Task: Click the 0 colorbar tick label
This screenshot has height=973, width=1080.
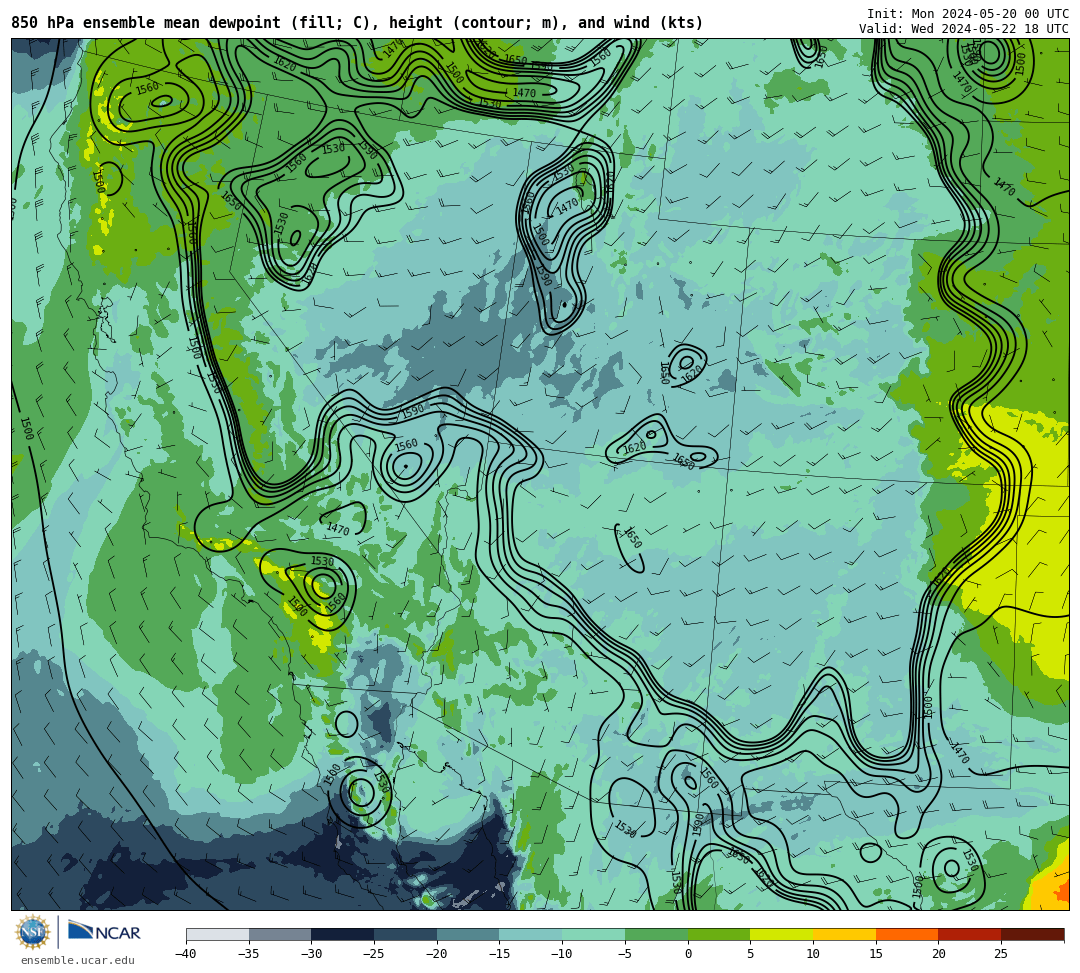Action: coord(688,954)
